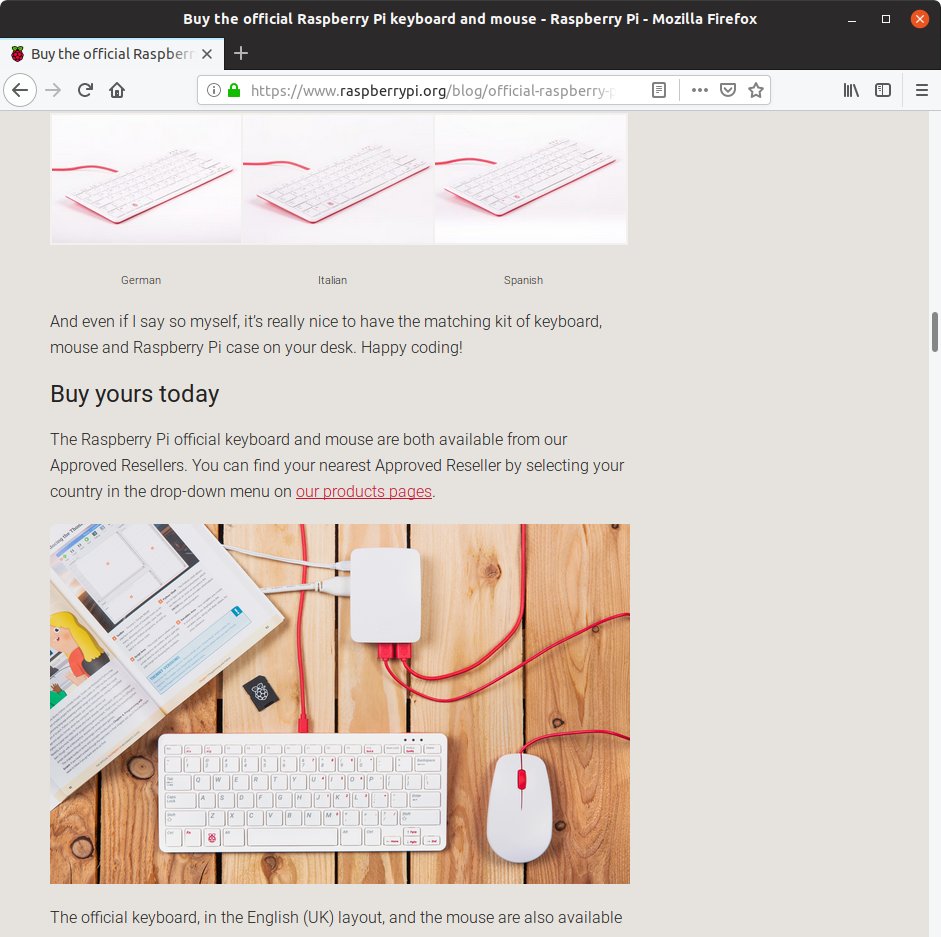Click the vertical scrollbar thumb
The image size is (941, 937).
934,331
